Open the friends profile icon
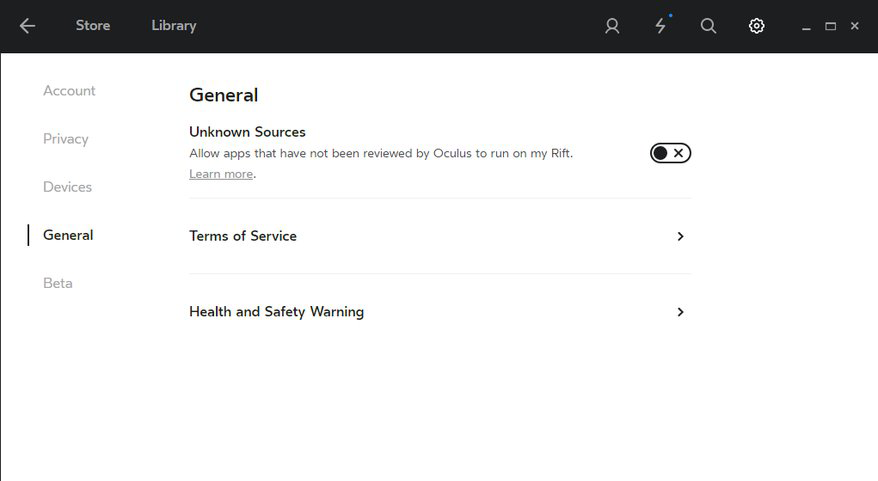878x481 pixels. 612,26
